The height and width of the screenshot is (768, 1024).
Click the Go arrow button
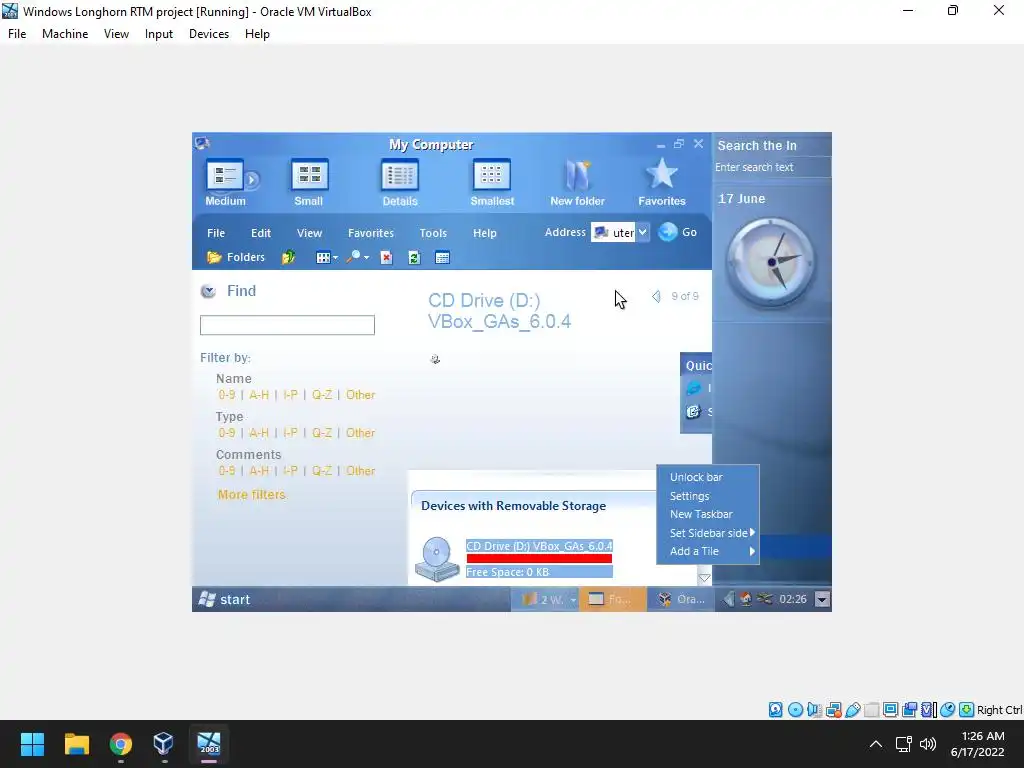(677, 232)
